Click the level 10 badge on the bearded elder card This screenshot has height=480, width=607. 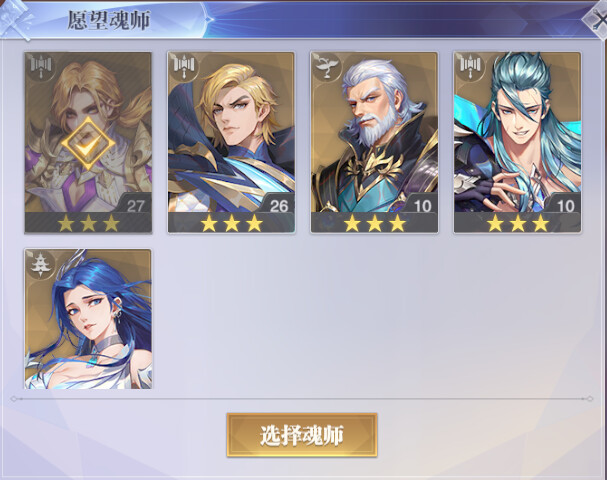click(422, 205)
